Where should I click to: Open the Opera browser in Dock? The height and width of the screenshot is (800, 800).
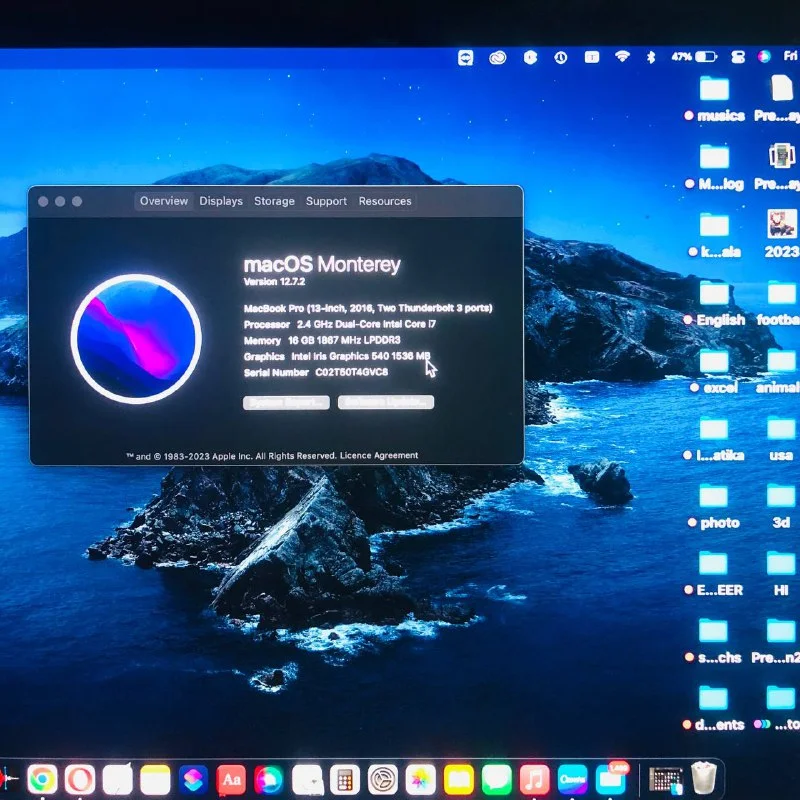[80, 779]
